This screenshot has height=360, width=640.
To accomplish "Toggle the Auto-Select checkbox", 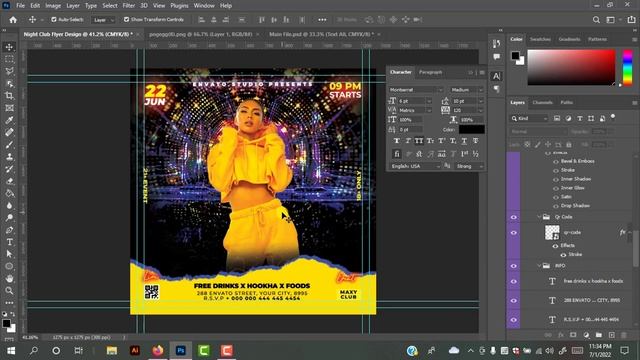I will pyautogui.click(x=54, y=19).
